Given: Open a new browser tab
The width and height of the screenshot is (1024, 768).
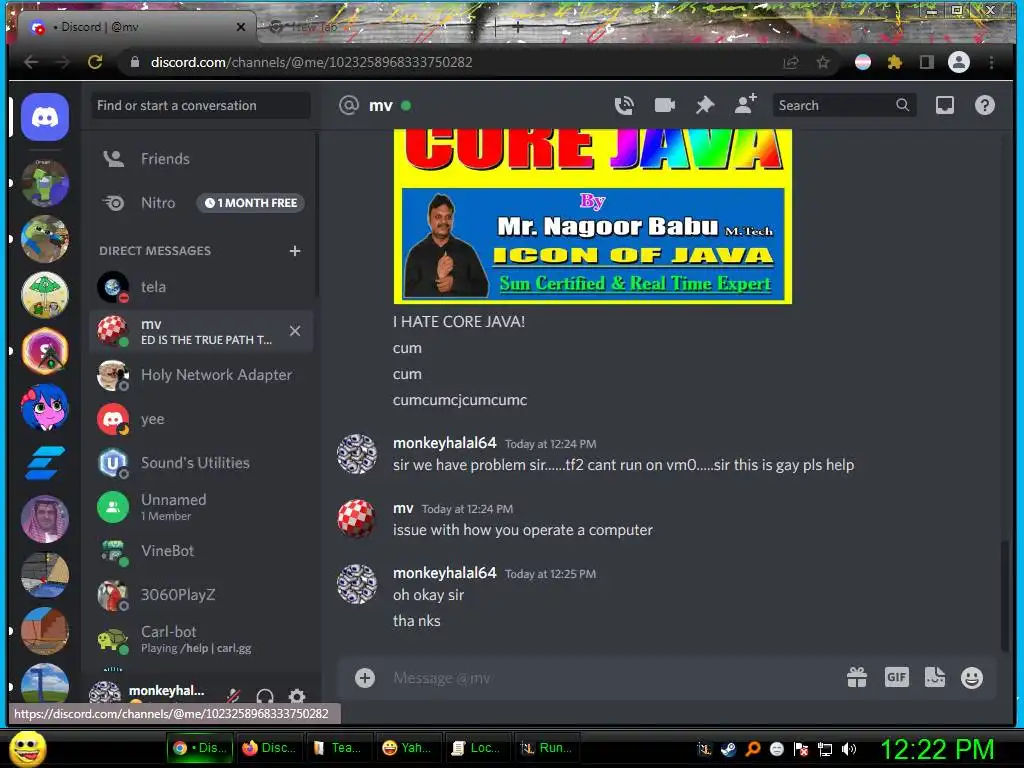Looking at the screenshot, I should tap(517, 27).
